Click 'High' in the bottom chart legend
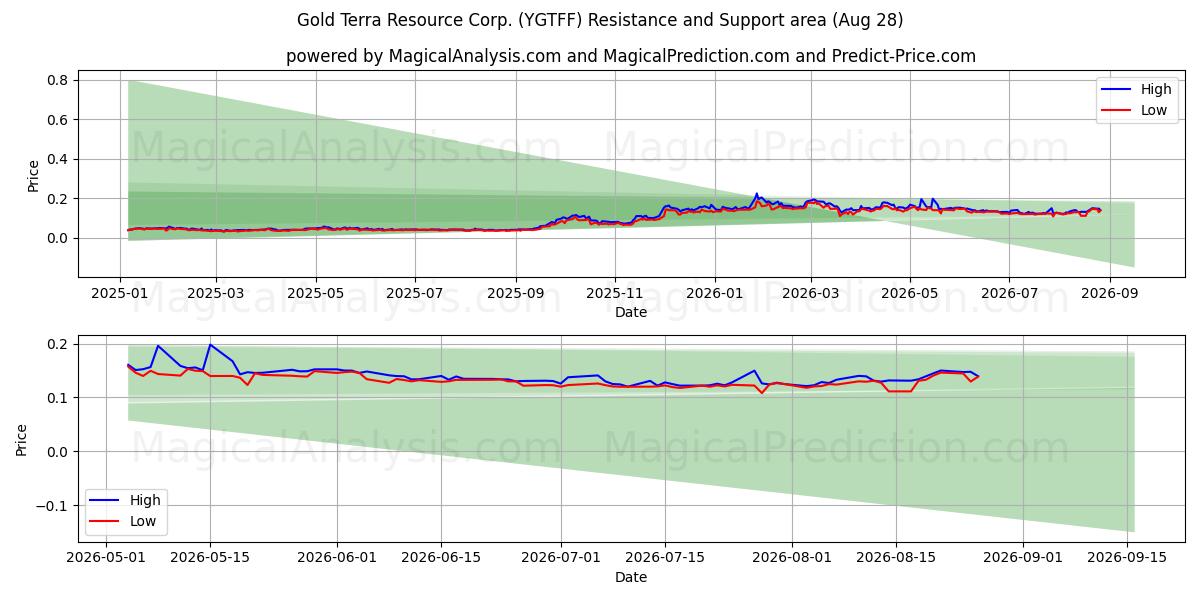Viewport: 1200px width, 600px height. 145,500
